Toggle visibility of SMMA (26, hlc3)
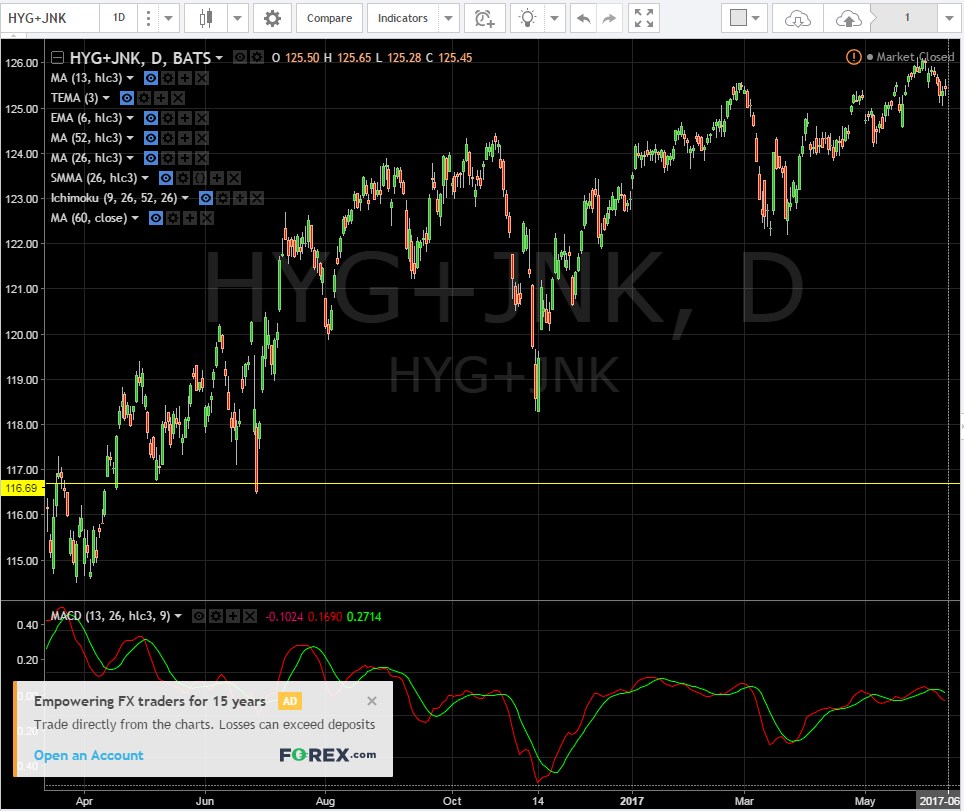Image resolution: width=964 pixels, height=811 pixels. click(x=165, y=178)
